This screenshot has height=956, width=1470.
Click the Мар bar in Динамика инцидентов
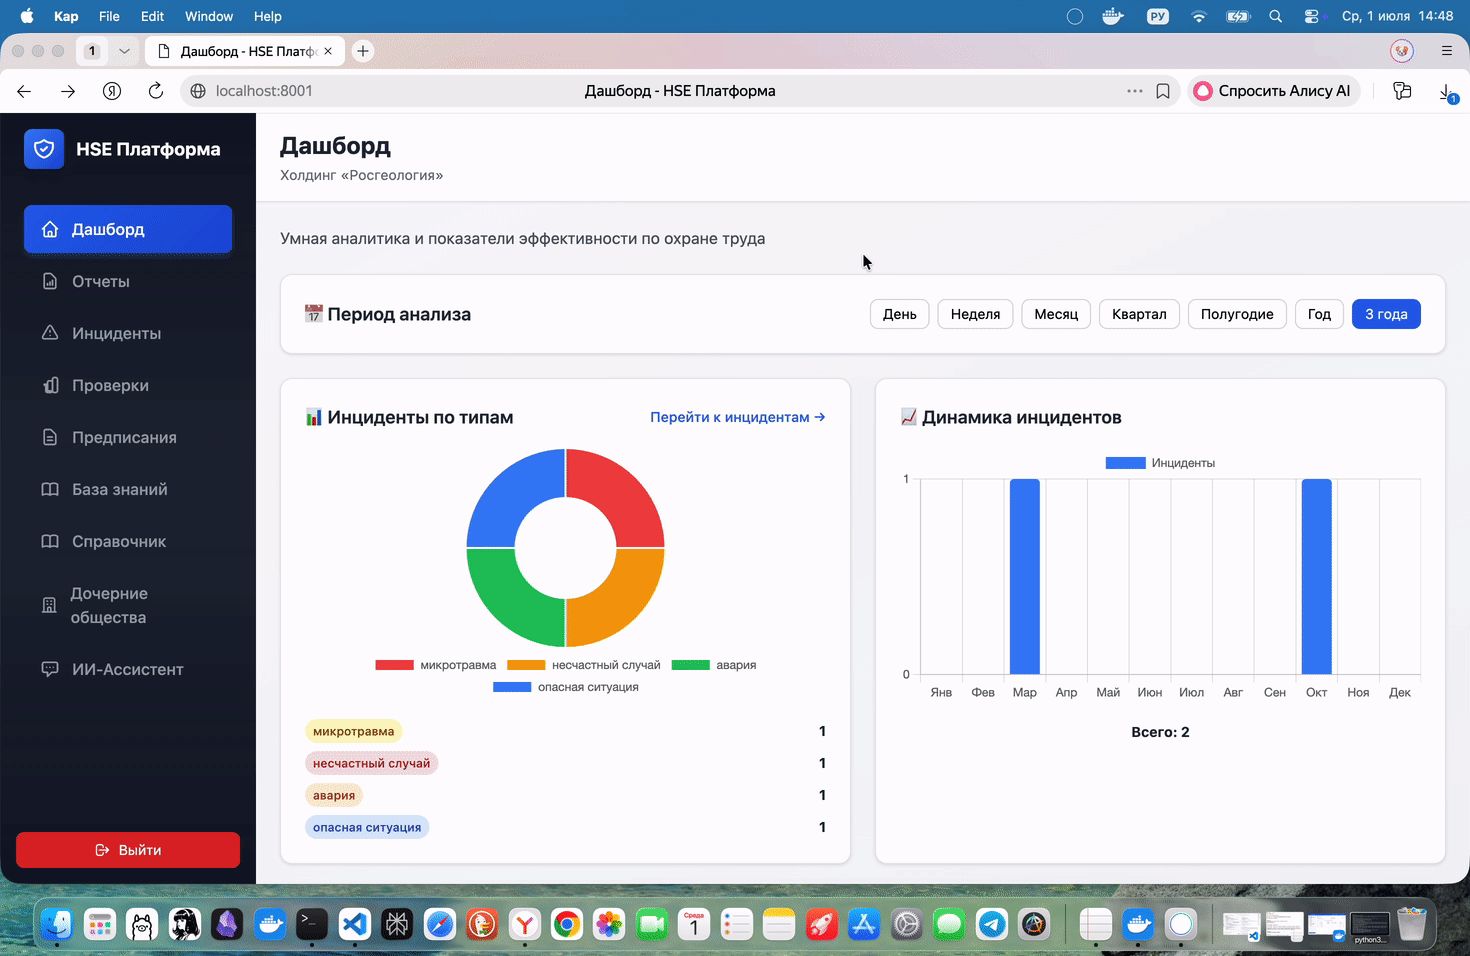pos(1025,577)
